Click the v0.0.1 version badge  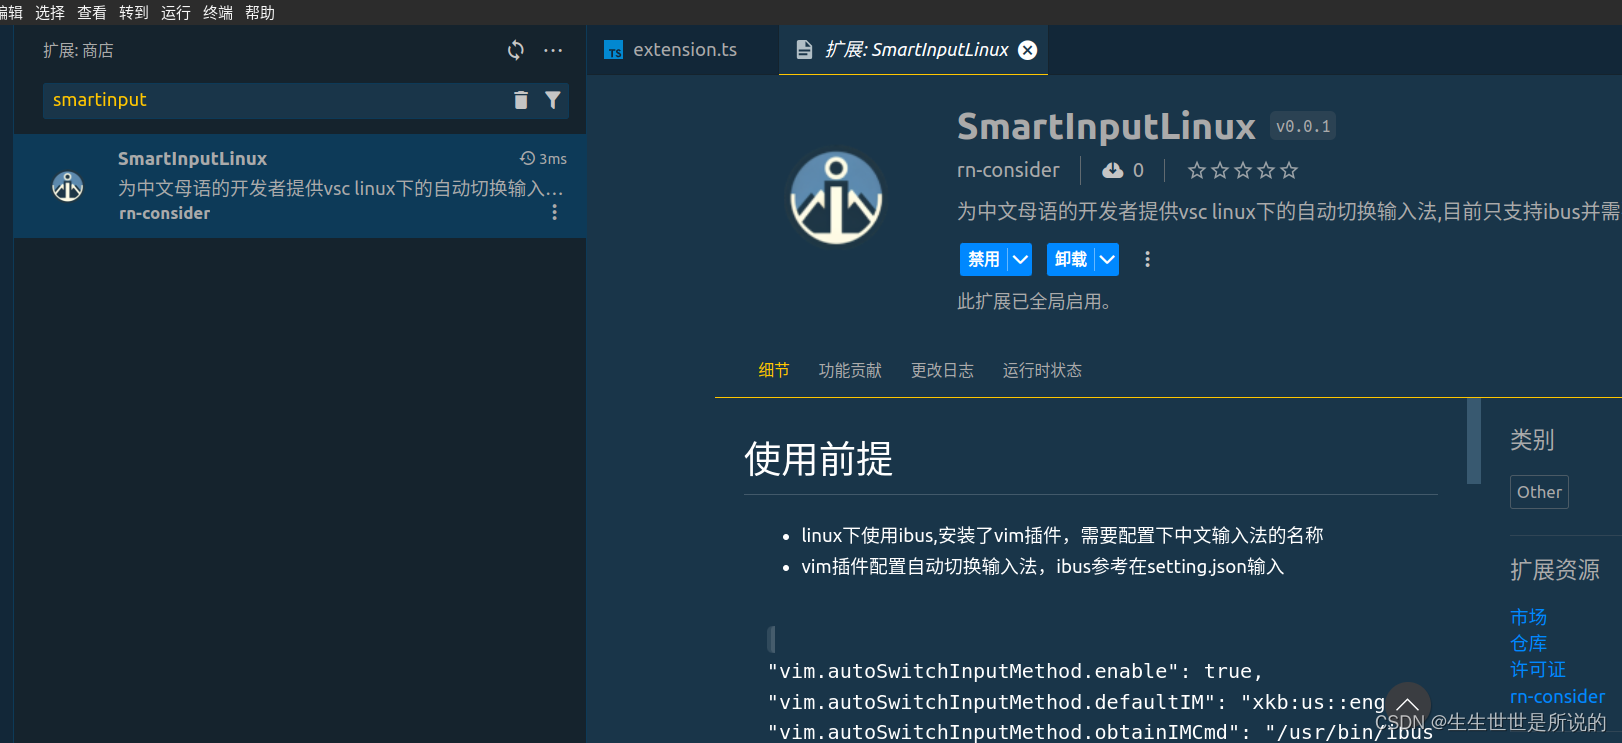pyautogui.click(x=1303, y=126)
